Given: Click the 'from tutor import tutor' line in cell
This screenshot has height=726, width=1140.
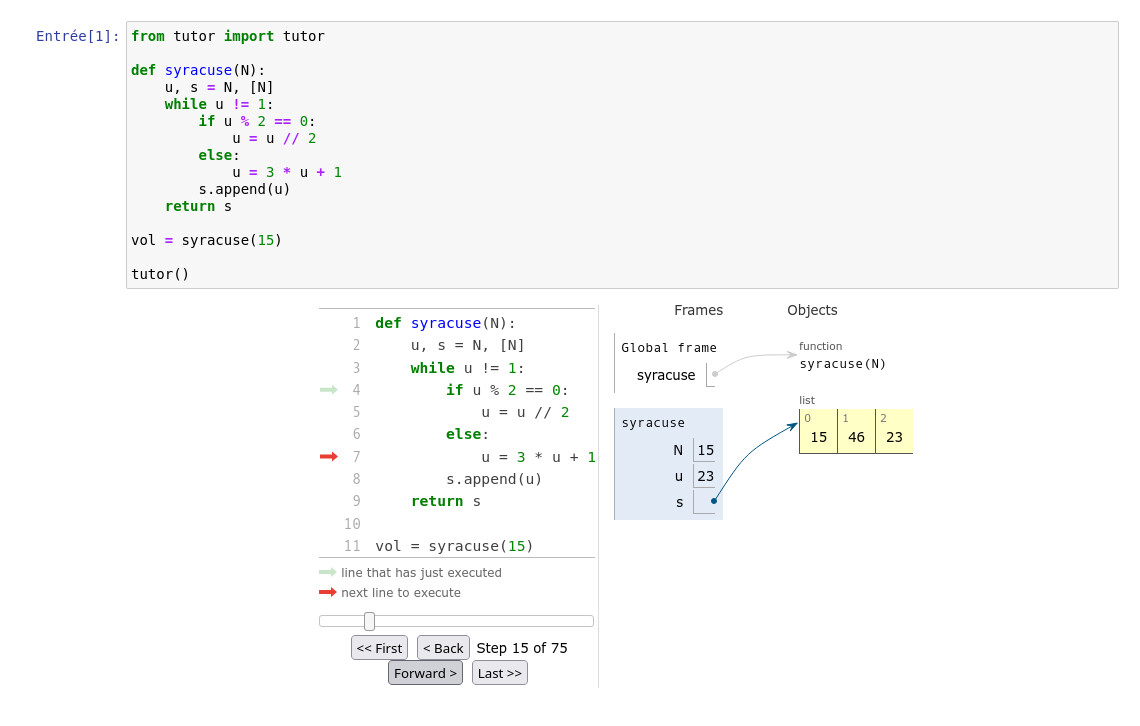Looking at the screenshot, I should coord(228,36).
